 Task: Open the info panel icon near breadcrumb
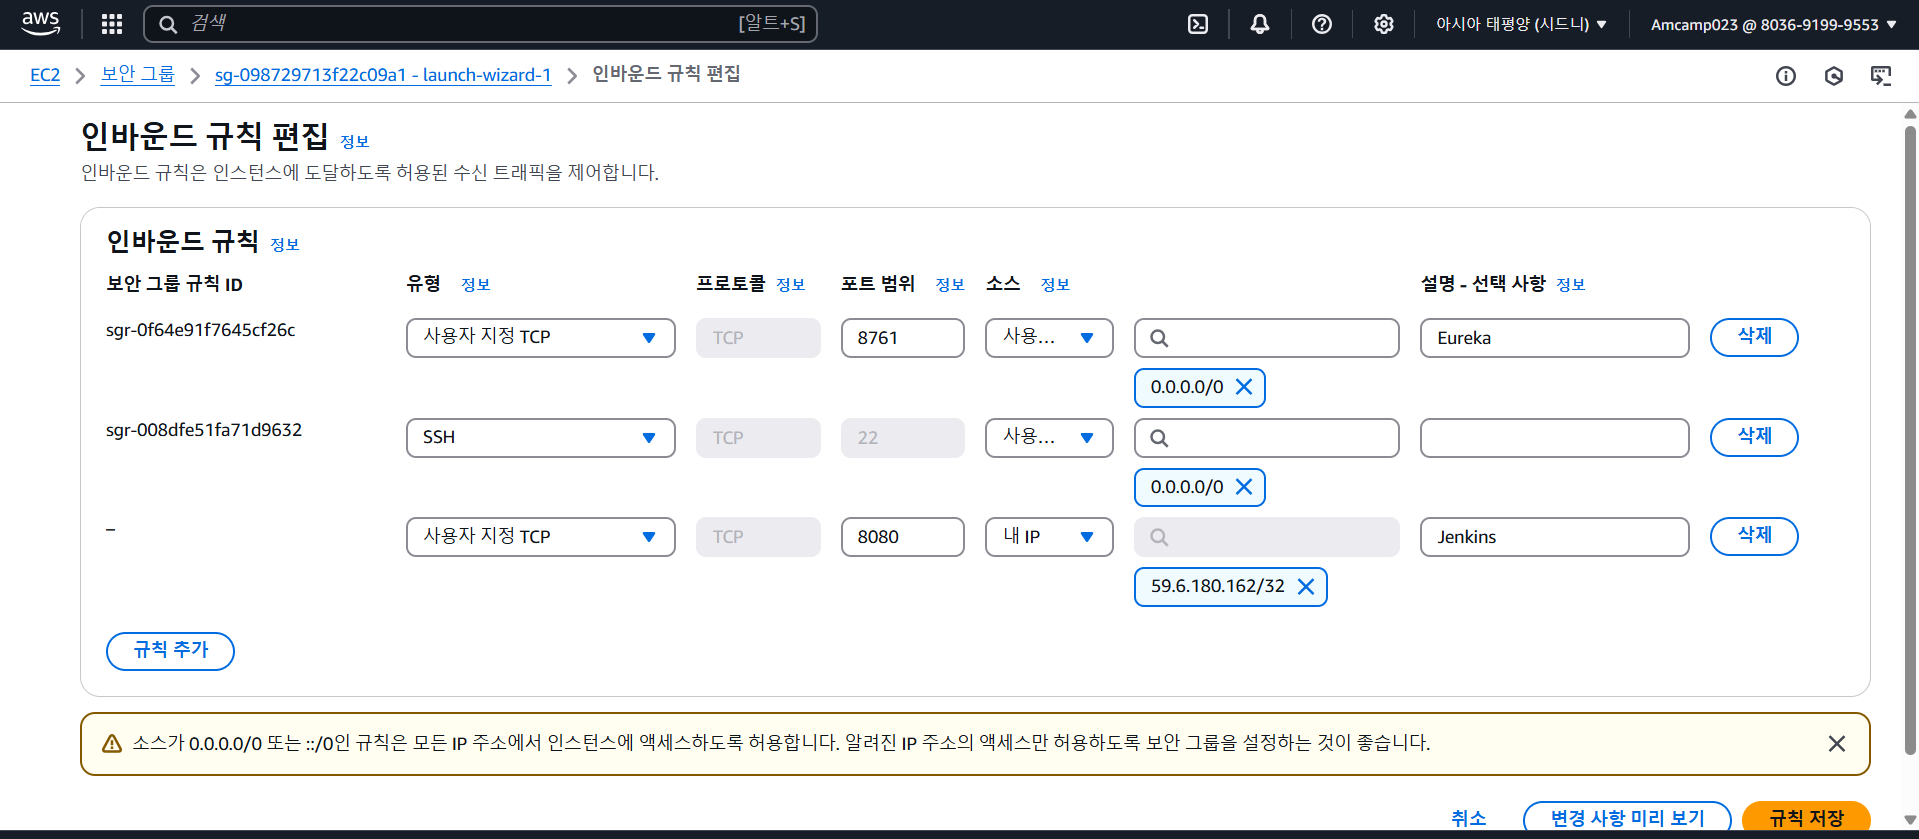pos(1786,76)
